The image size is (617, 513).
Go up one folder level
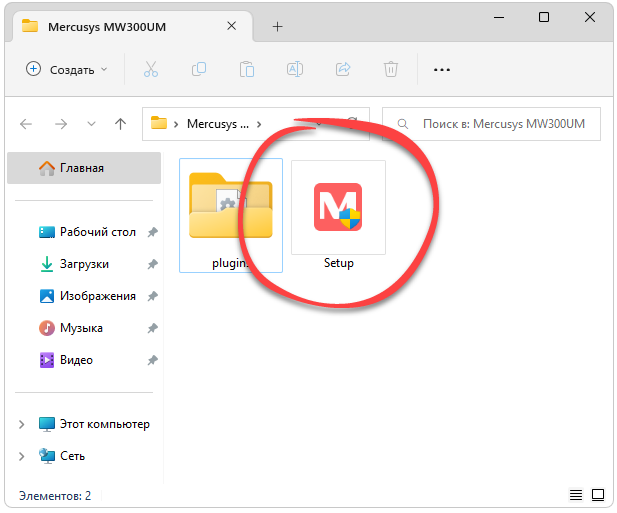pos(120,124)
